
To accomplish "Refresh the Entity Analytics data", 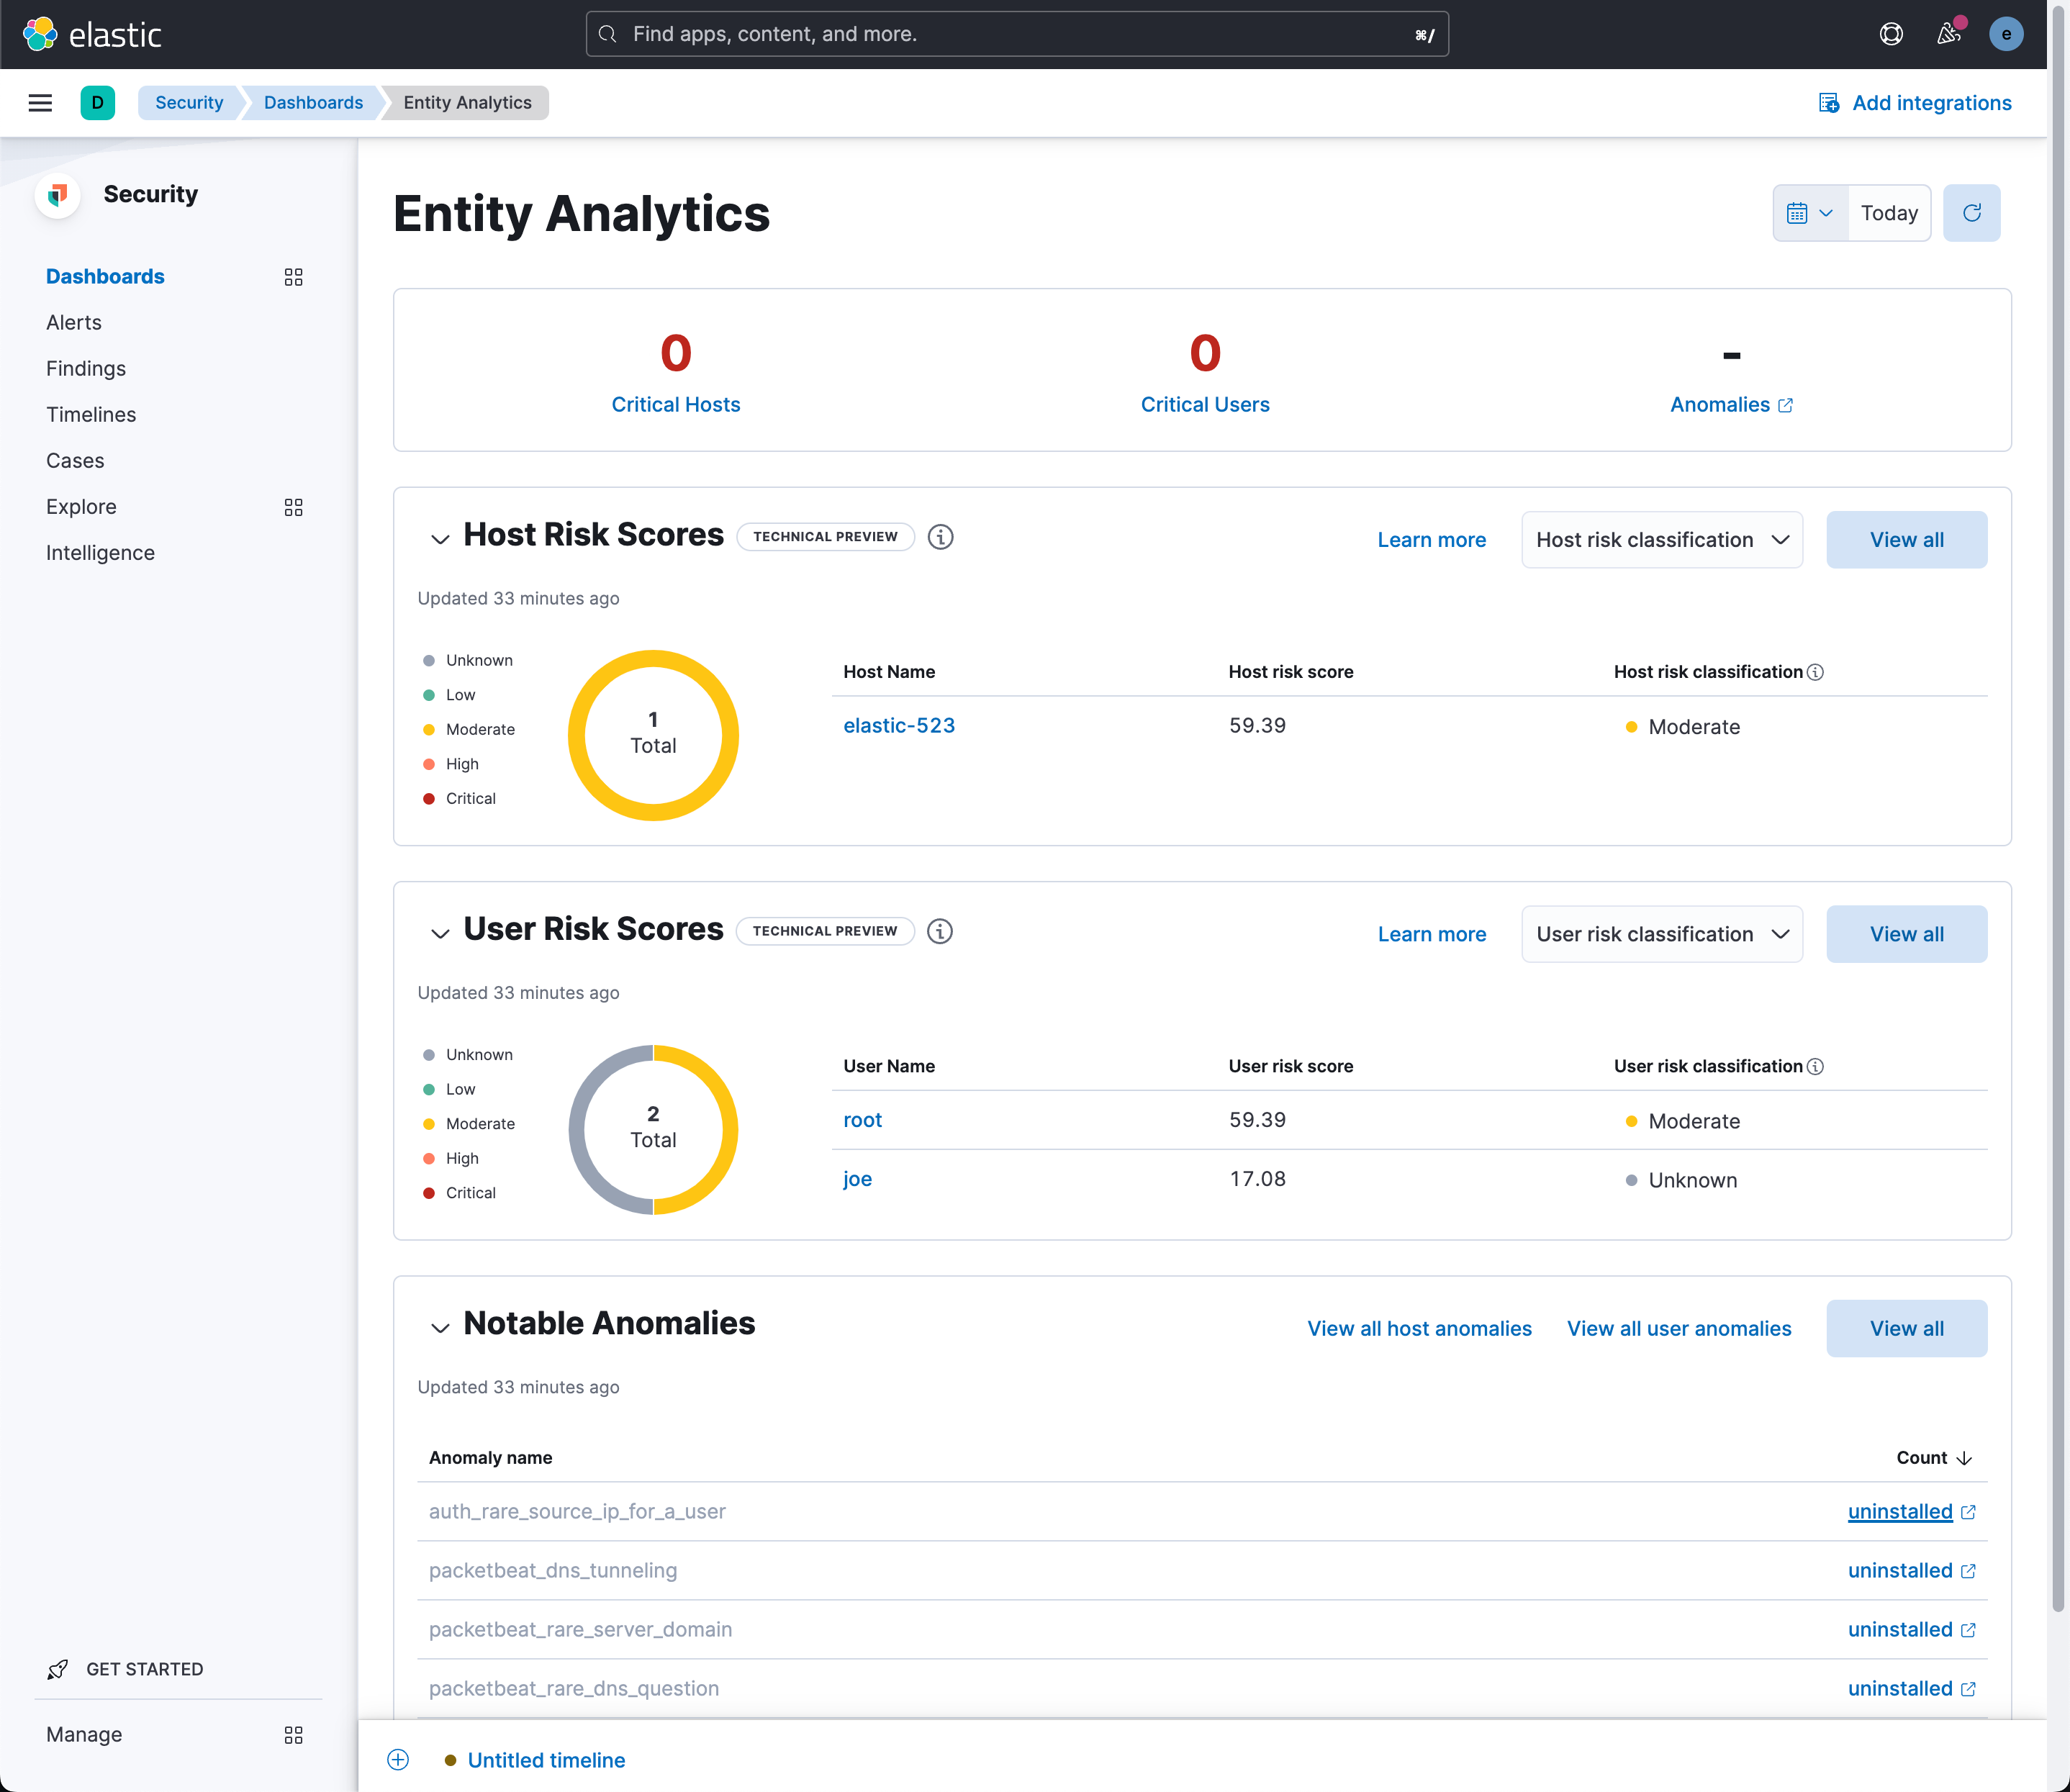I will pos(1971,213).
